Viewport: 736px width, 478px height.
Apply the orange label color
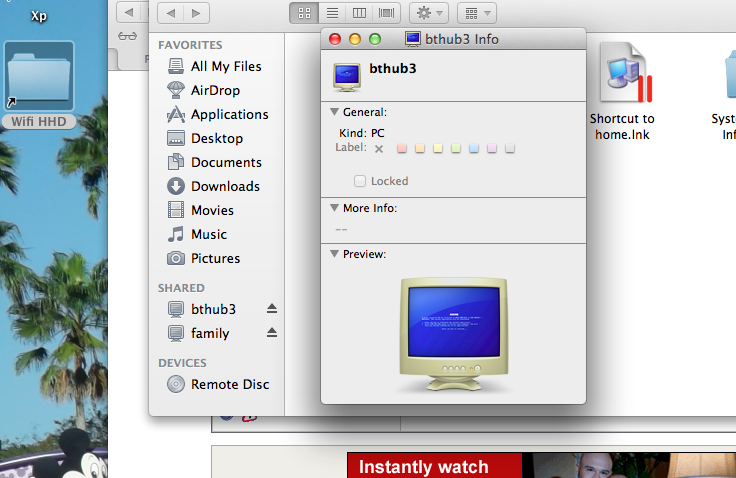pos(420,148)
